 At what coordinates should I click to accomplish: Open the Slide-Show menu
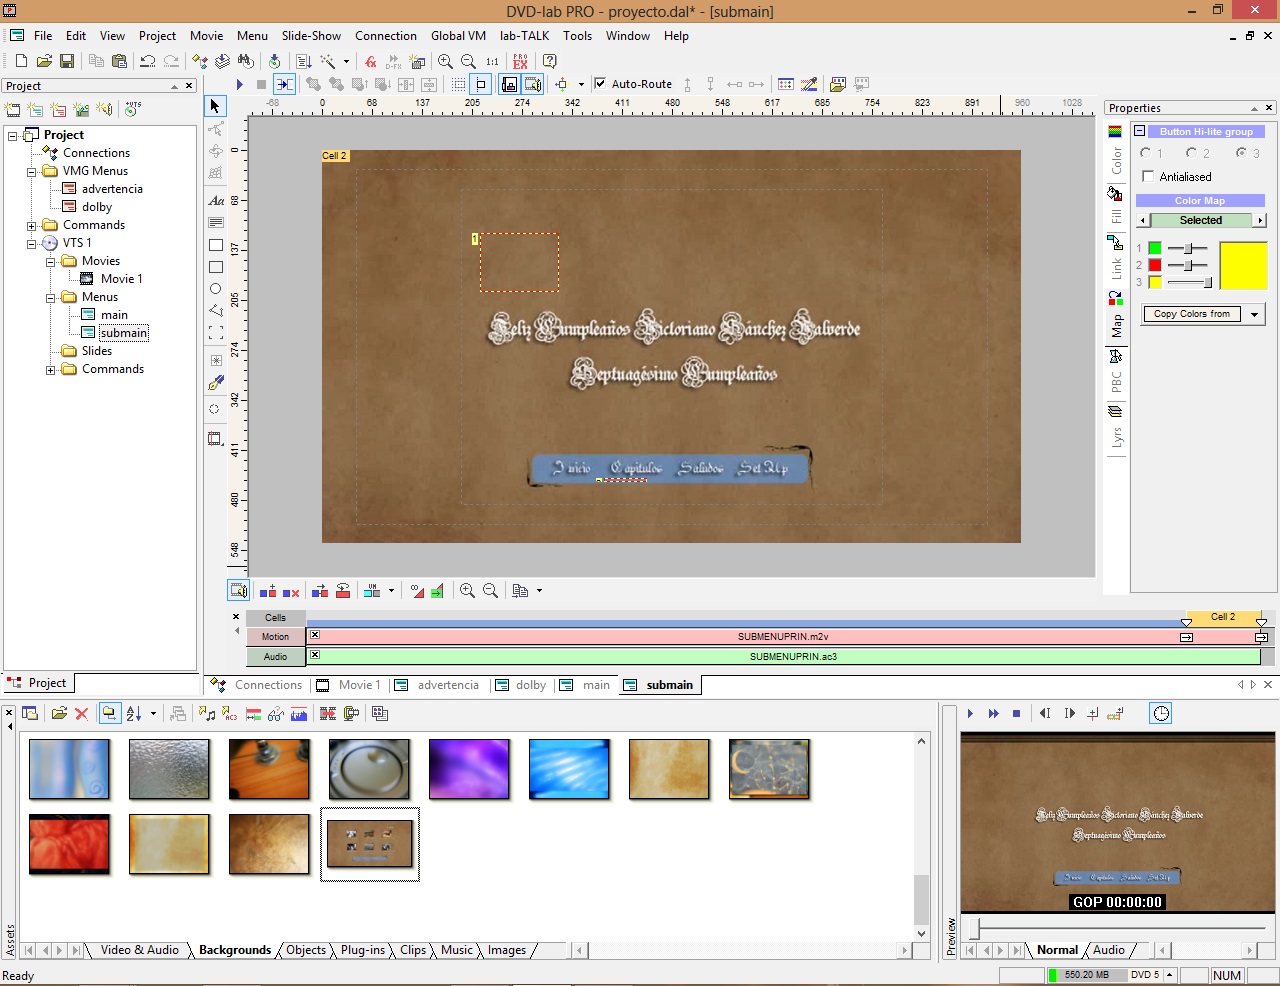tap(311, 36)
